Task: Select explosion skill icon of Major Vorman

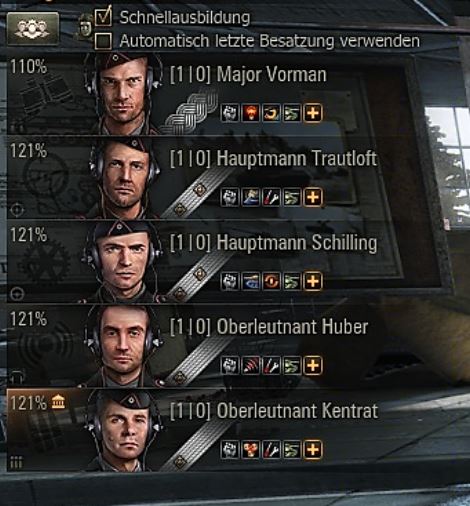Action: click(250, 113)
